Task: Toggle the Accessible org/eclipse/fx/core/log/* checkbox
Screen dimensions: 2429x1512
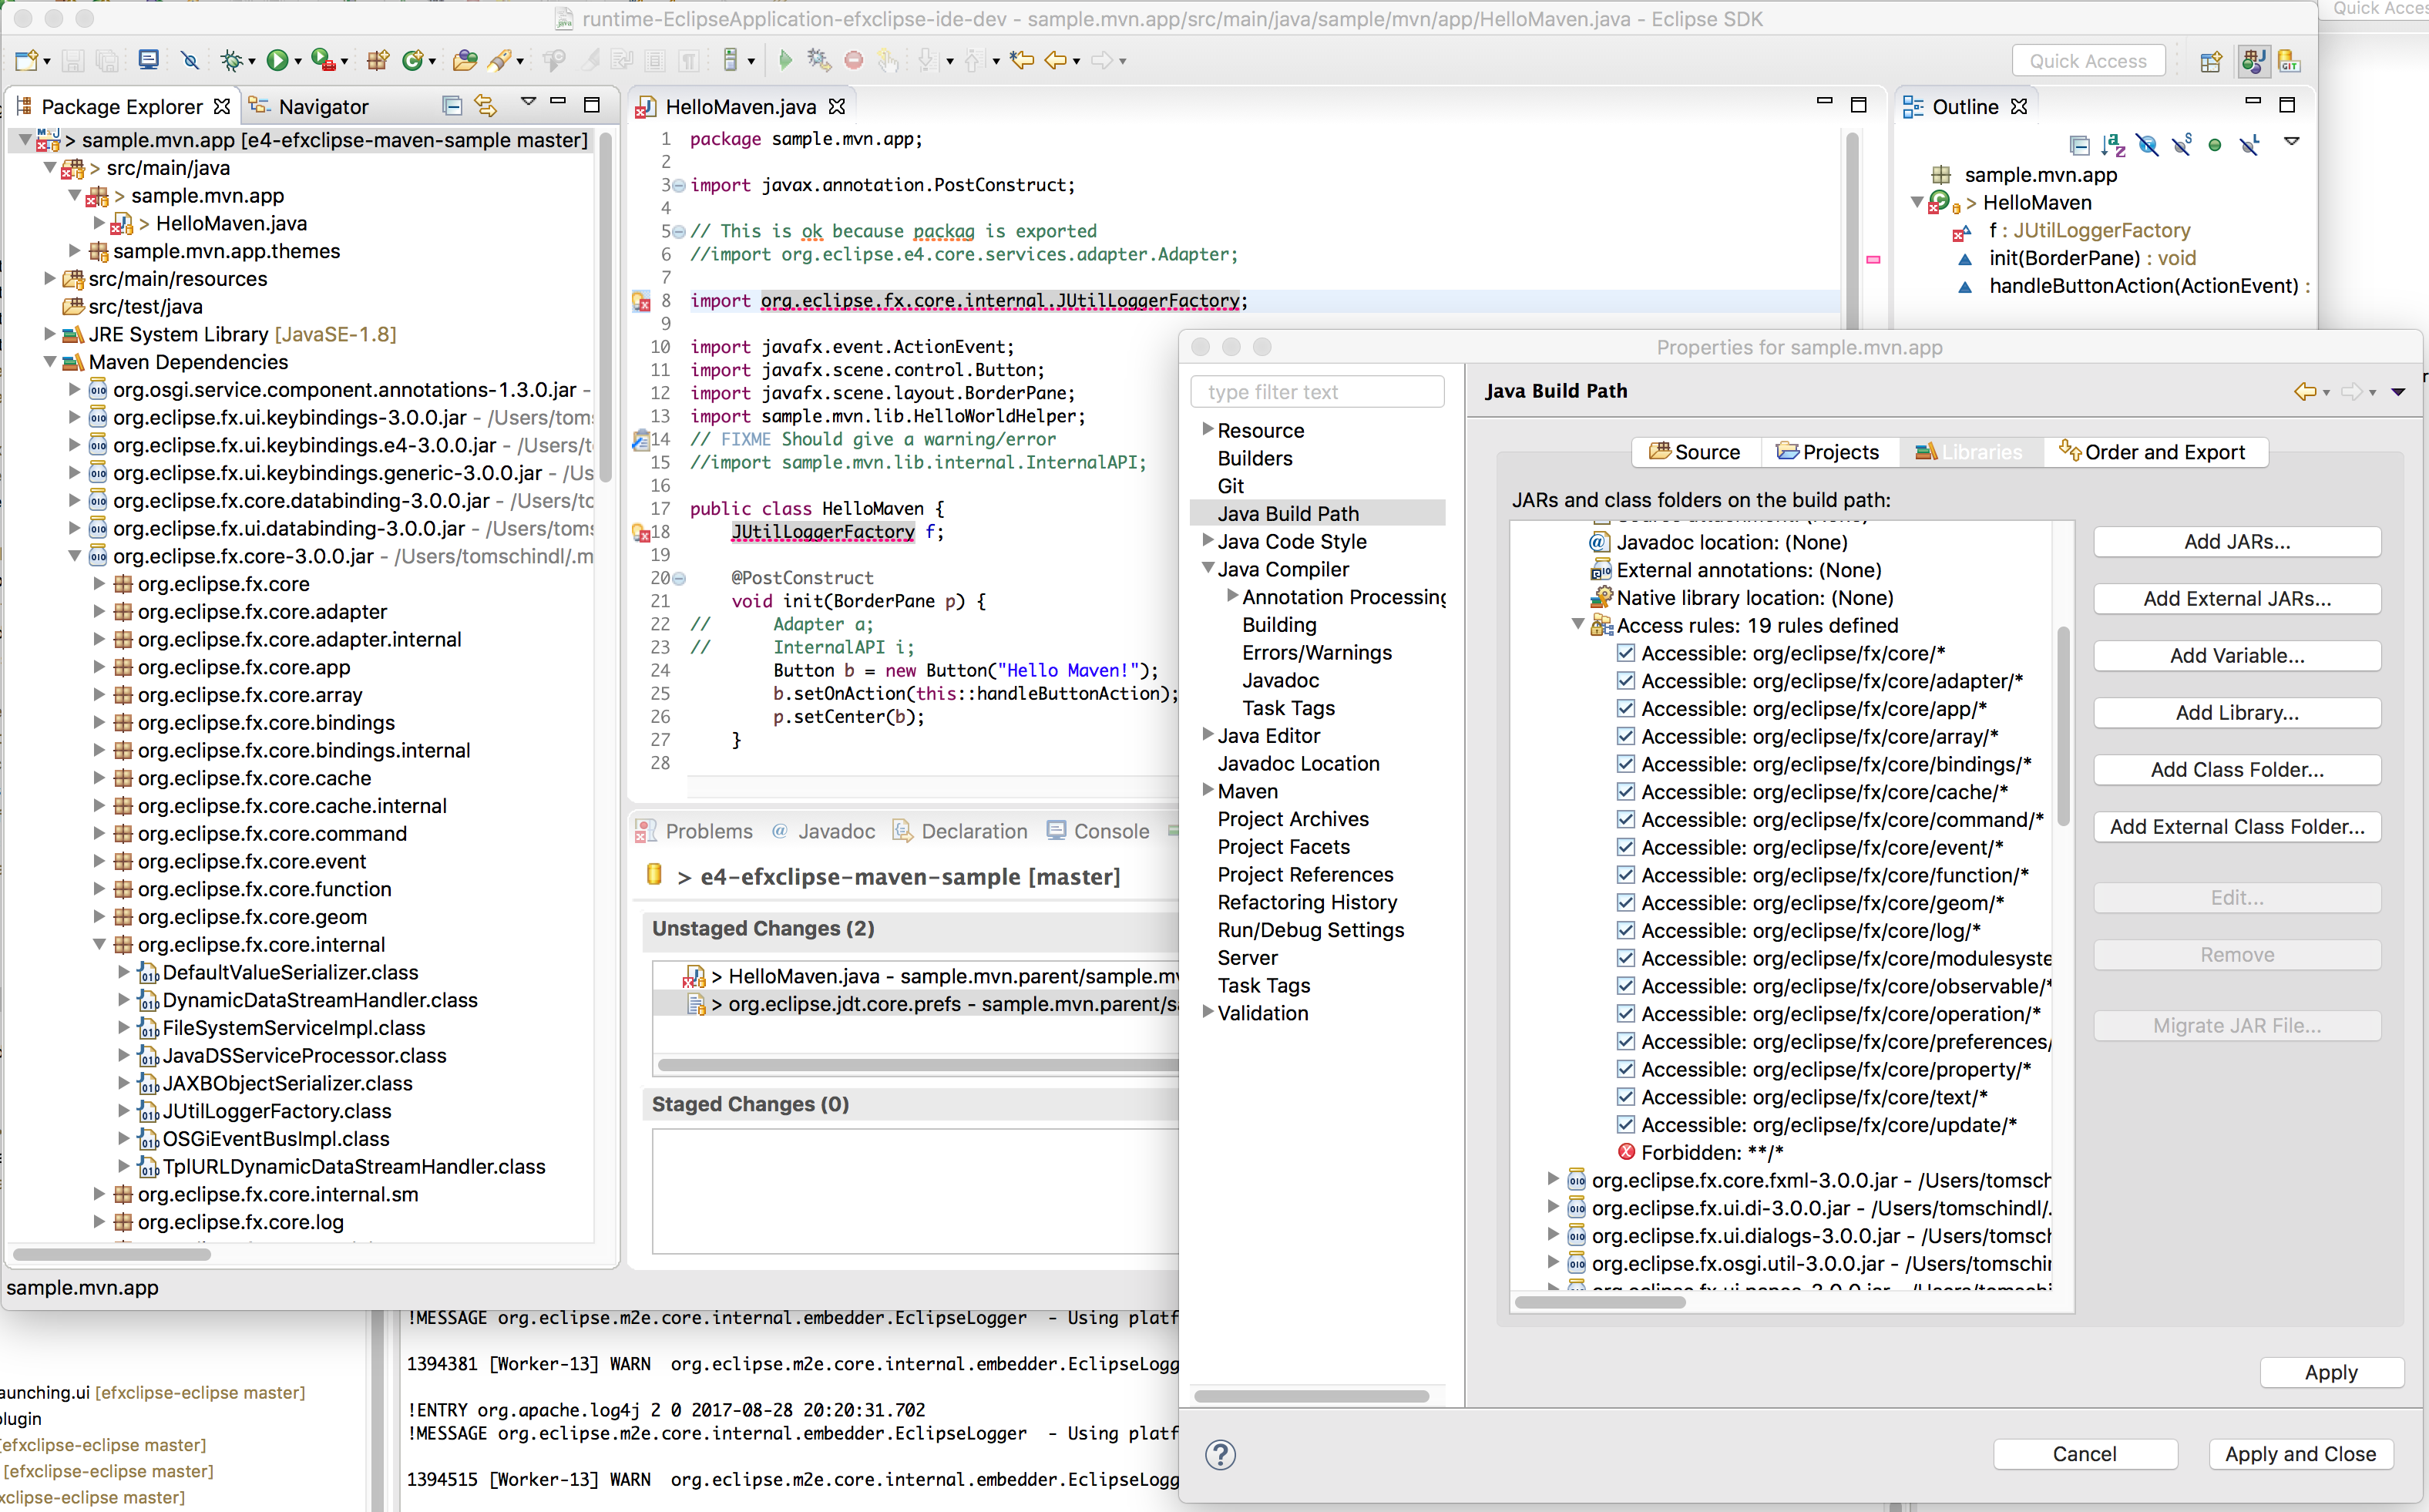Action: click(1625, 930)
